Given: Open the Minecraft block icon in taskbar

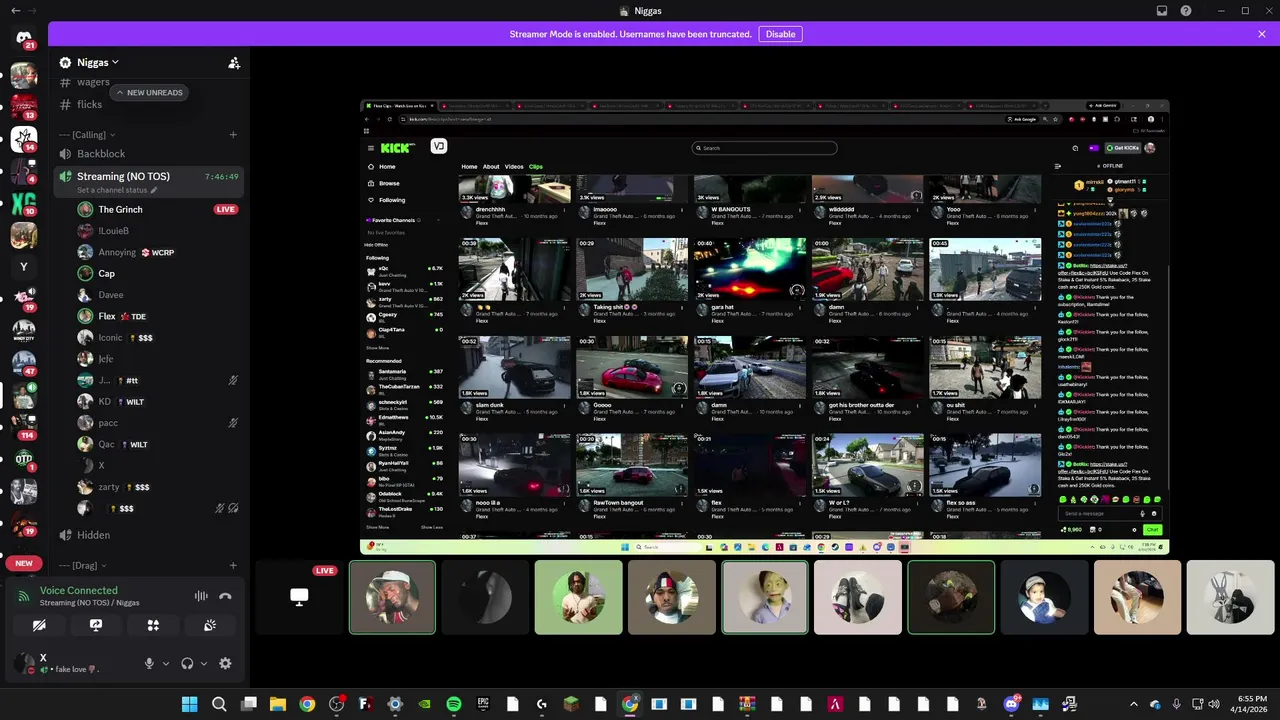Looking at the screenshot, I should pos(570,704).
